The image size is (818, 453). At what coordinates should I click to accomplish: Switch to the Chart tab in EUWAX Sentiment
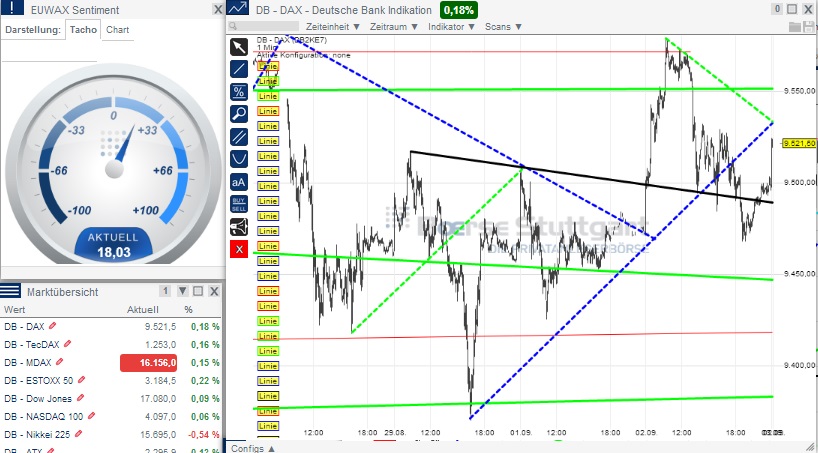[117, 30]
